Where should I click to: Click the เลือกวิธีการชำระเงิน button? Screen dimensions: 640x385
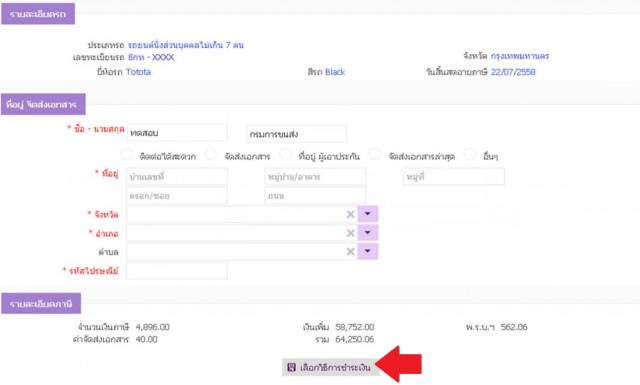pyautogui.click(x=330, y=367)
